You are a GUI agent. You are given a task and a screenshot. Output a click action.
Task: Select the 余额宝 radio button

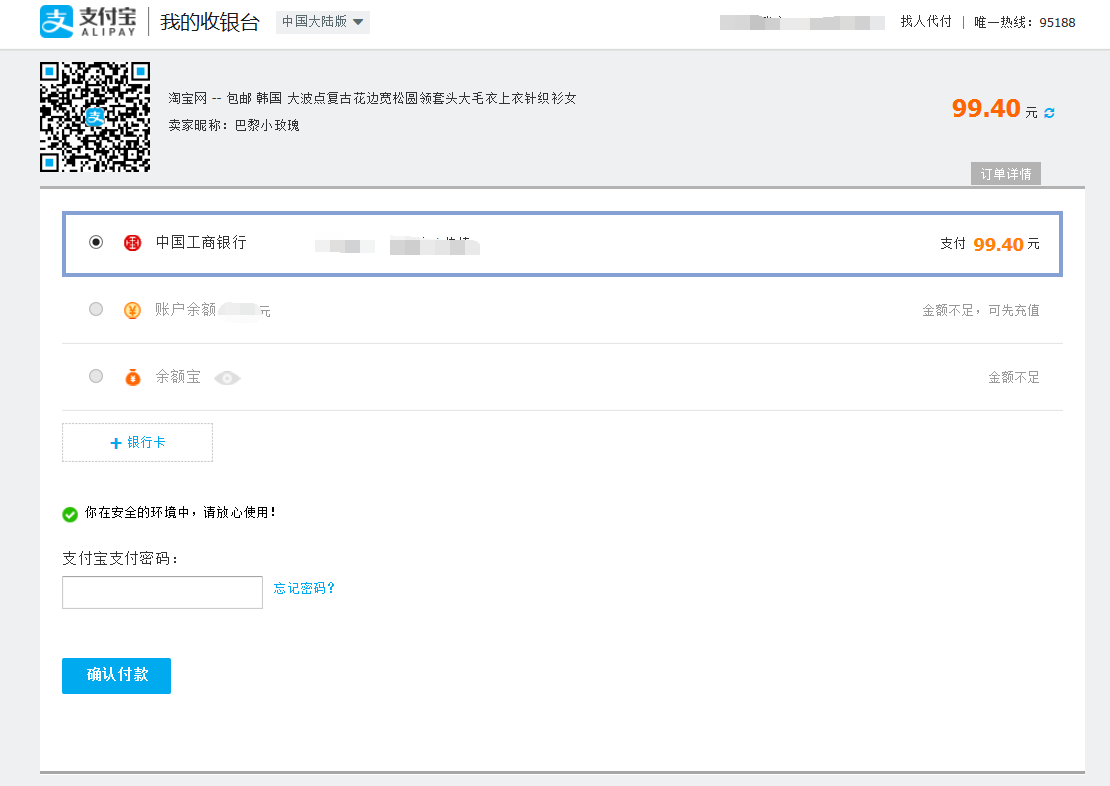(96, 376)
